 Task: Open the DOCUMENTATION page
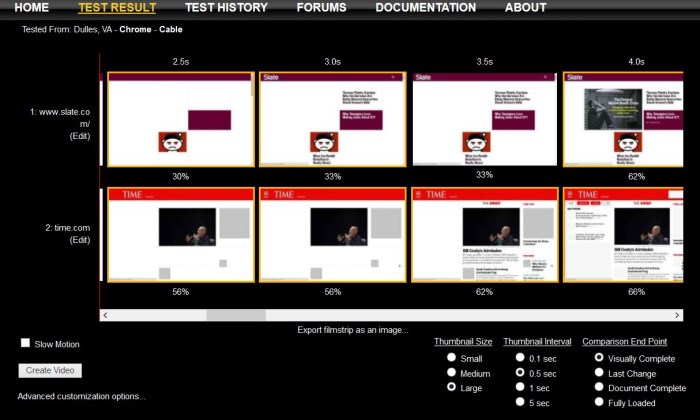point(425,7)
